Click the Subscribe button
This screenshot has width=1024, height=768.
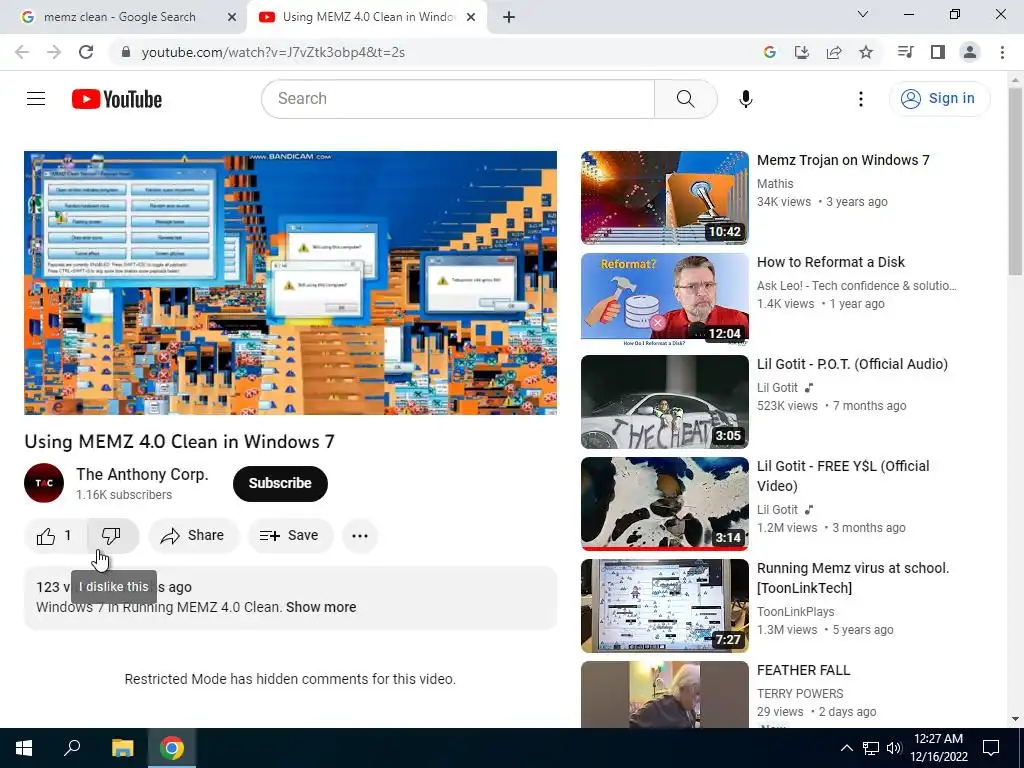tap(280, 484)
